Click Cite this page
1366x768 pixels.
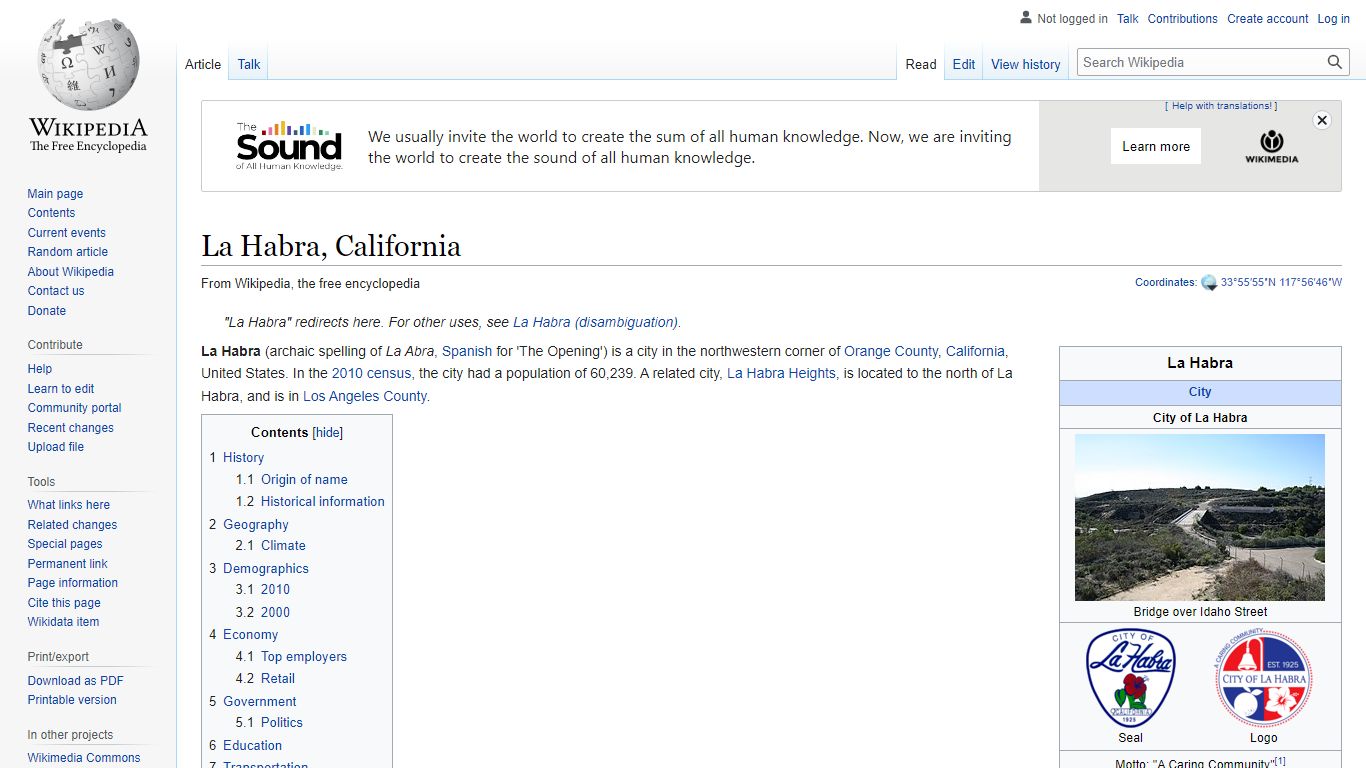tap(64, 603)
